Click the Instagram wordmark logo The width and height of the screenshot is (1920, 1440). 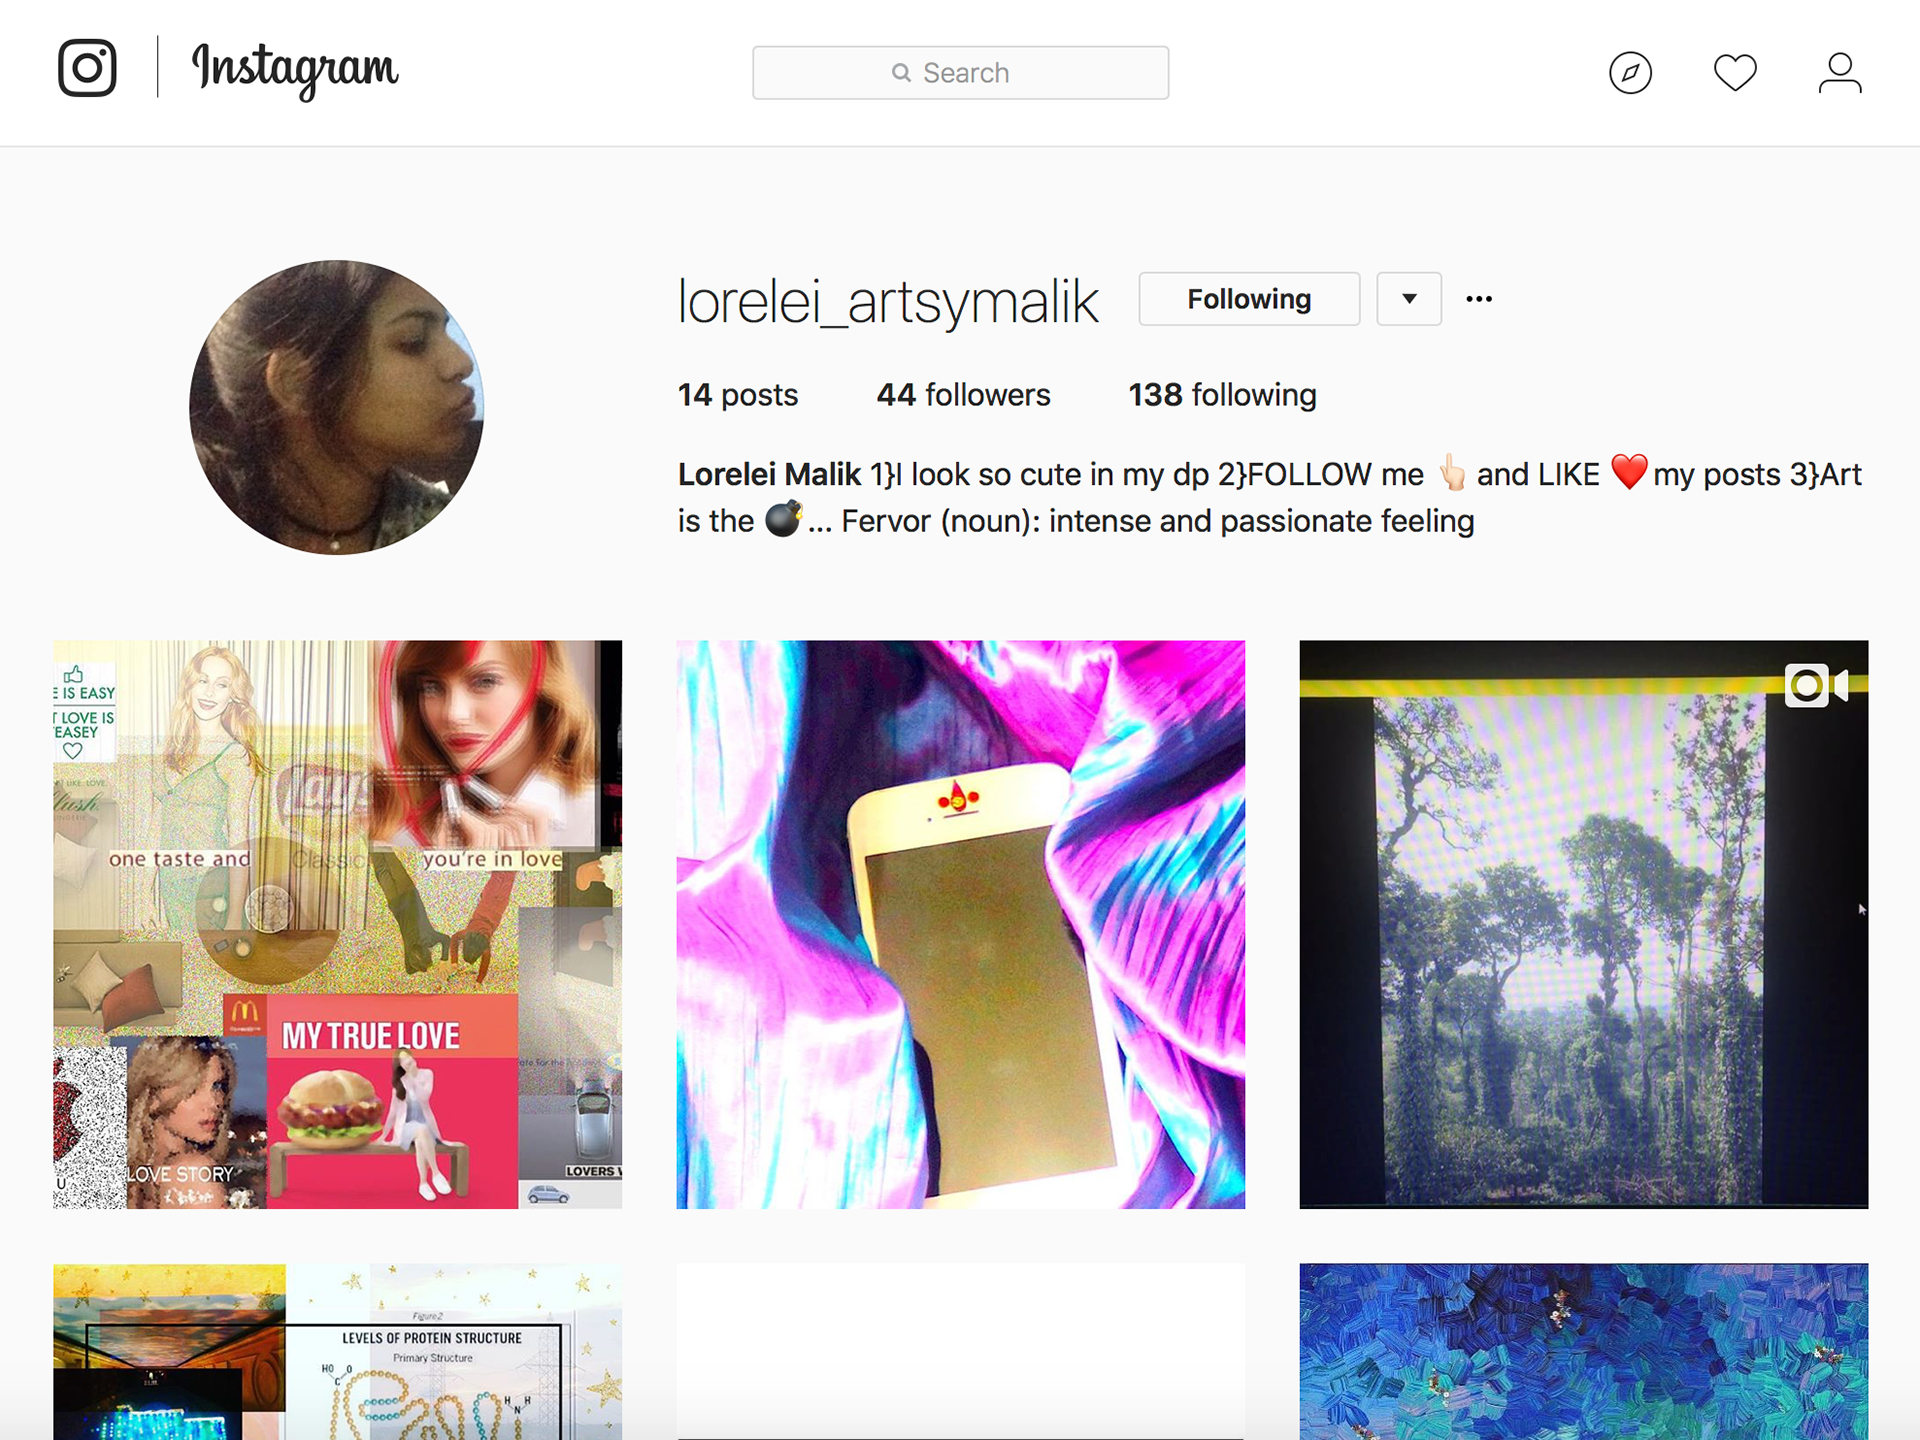pos(295,70)
